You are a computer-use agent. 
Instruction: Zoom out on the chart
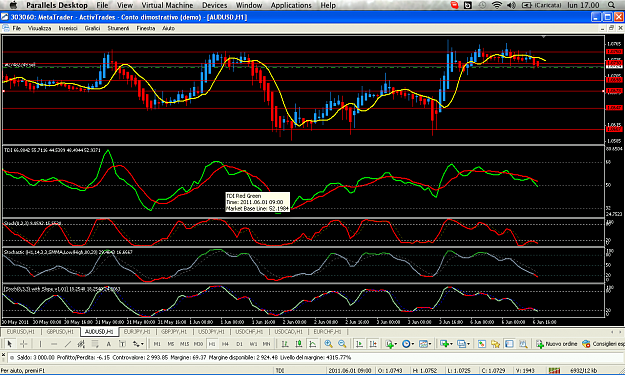tap(342, 344)
